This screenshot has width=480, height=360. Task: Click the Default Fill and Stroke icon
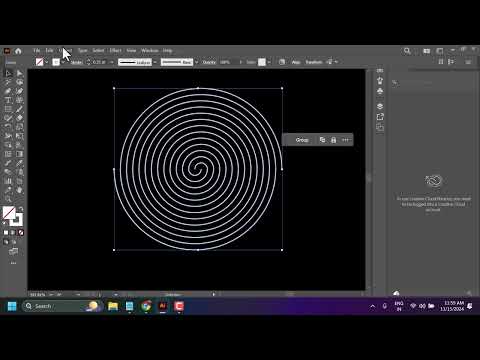click(x=5, y=223)
